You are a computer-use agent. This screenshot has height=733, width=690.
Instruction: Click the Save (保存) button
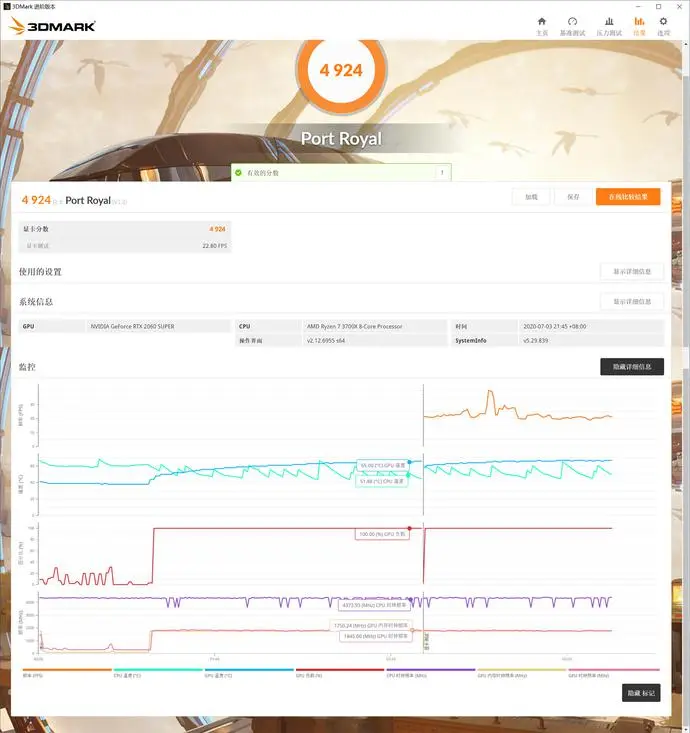573,197
